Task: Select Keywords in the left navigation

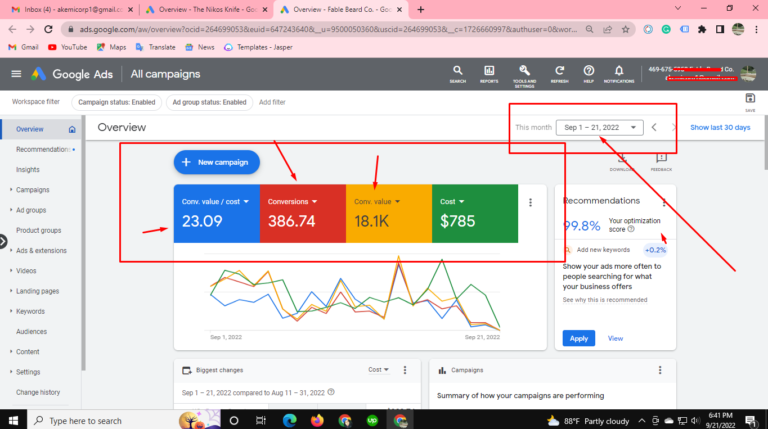Action: tap(30, 311)
